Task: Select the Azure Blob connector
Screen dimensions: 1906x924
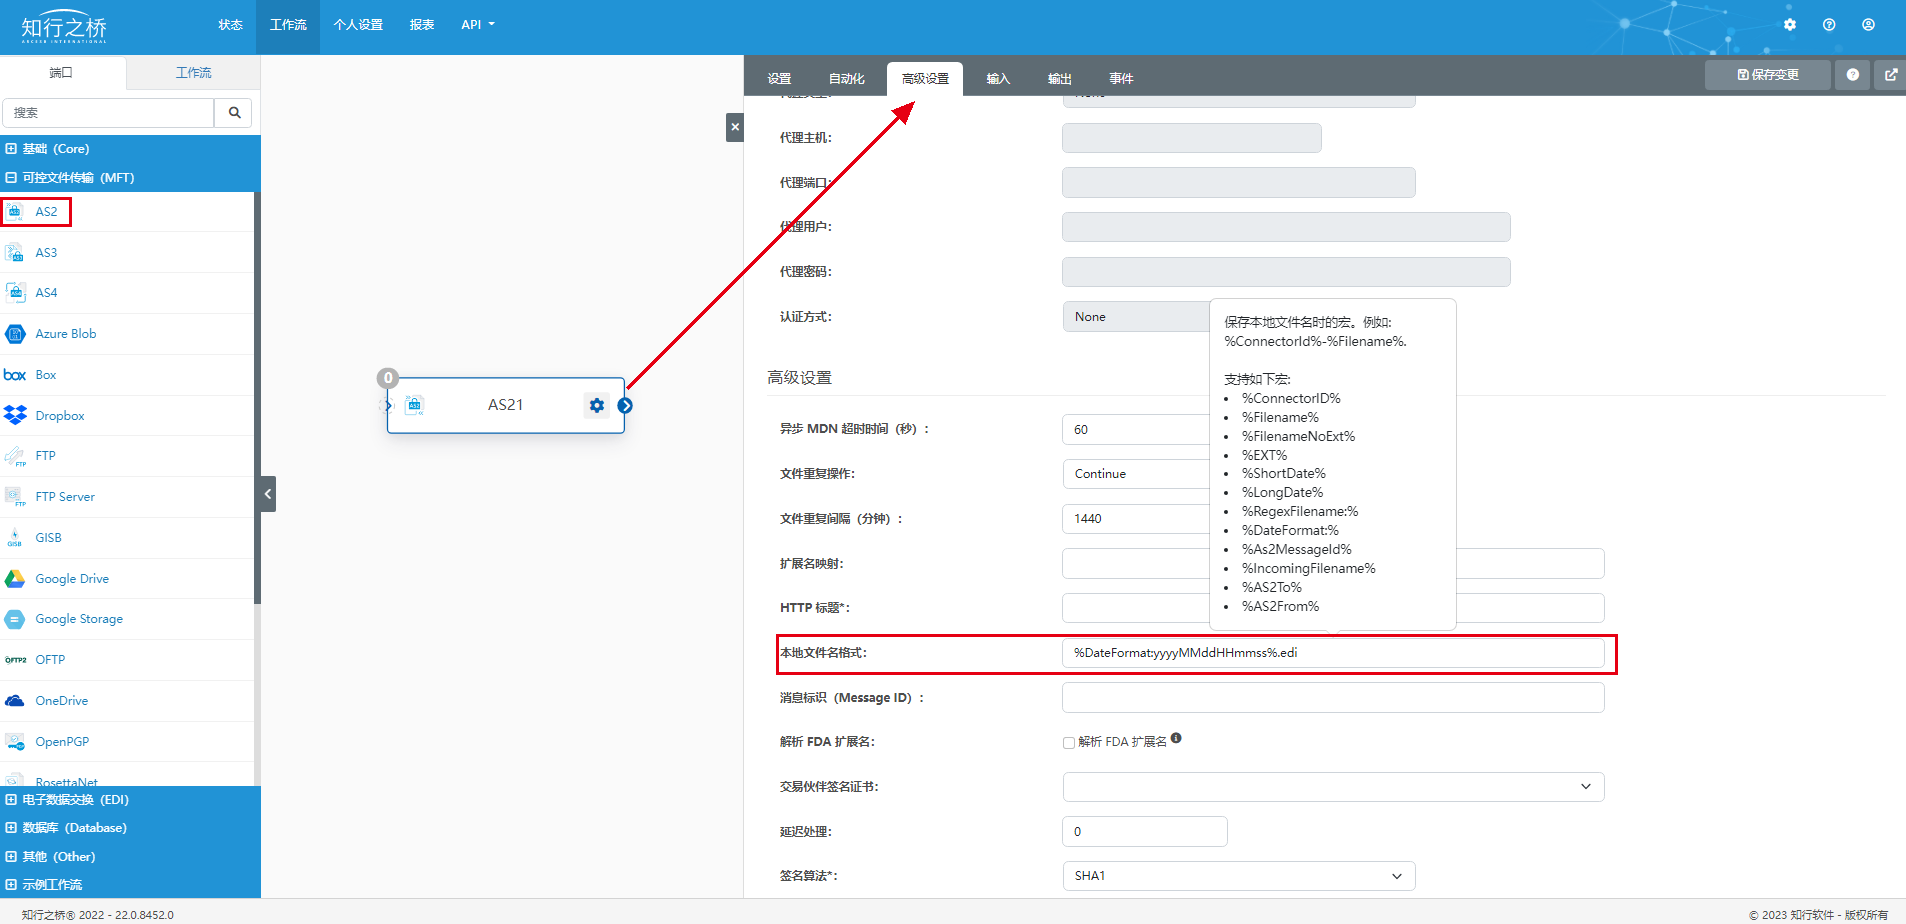Action: [x=128, y=334]
